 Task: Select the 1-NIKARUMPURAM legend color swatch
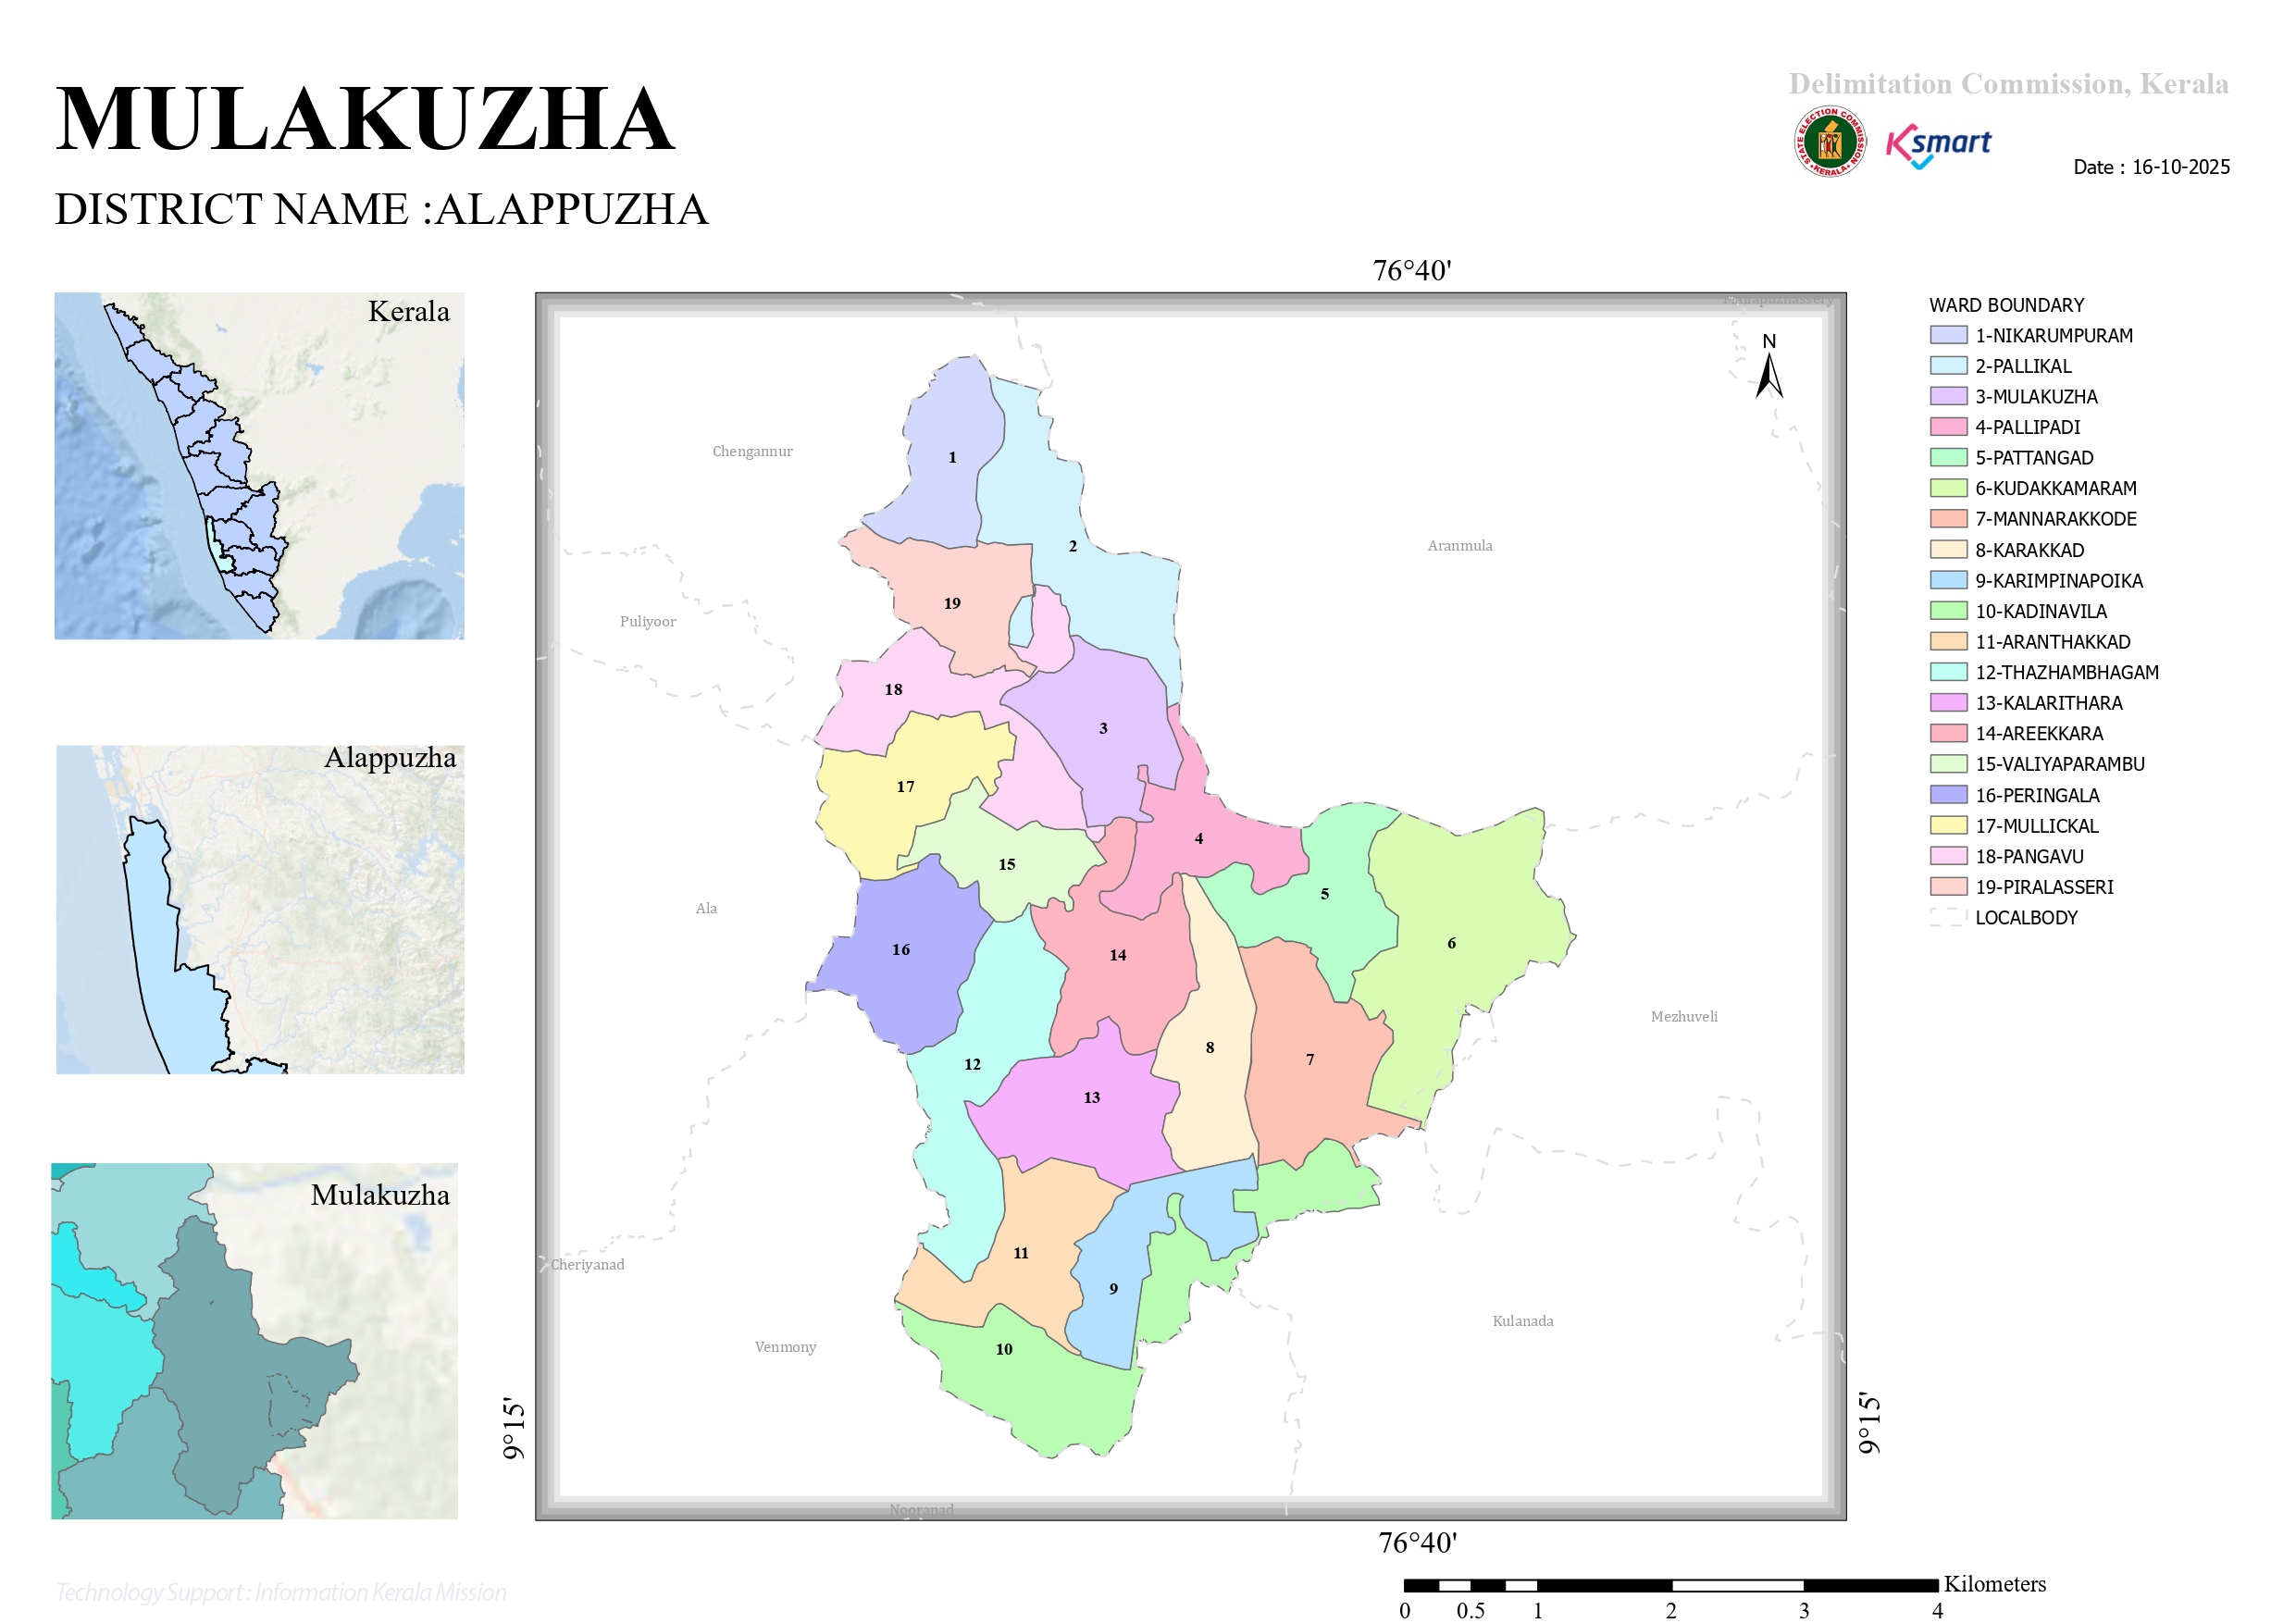tap(1948, 335)
